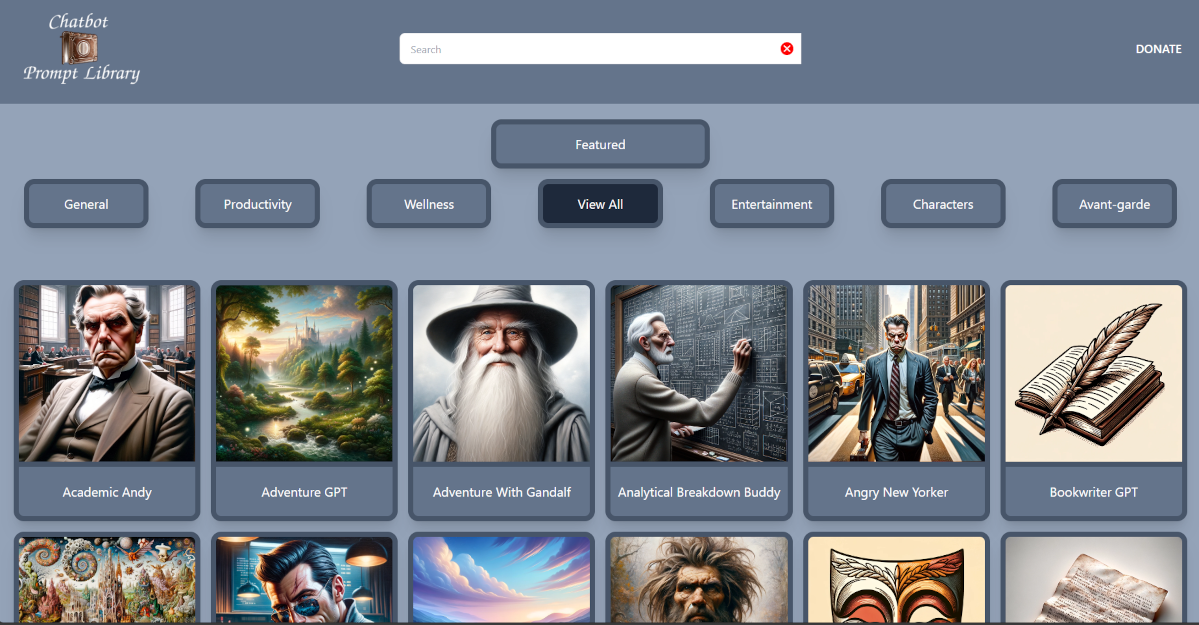Open the old parchment paper card
The height and width of the screenshot is (625, 1199).
(1093, 579)
